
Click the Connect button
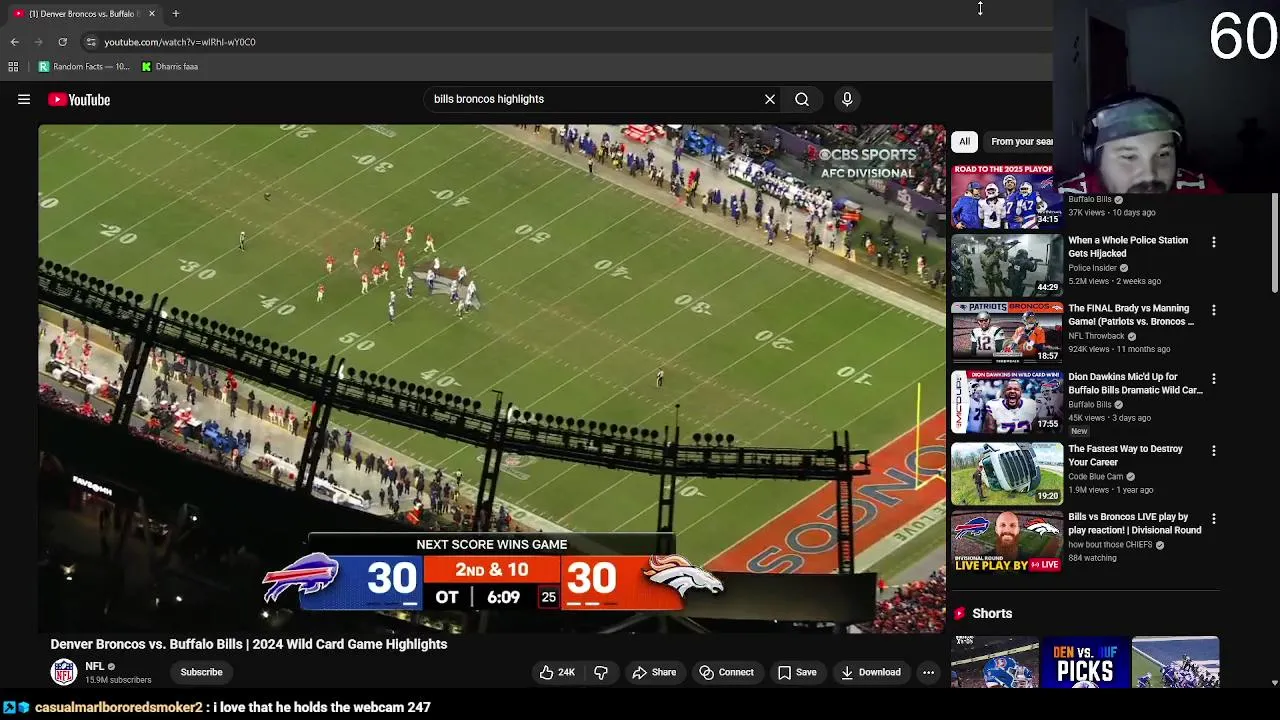click(x=726, y=672)
